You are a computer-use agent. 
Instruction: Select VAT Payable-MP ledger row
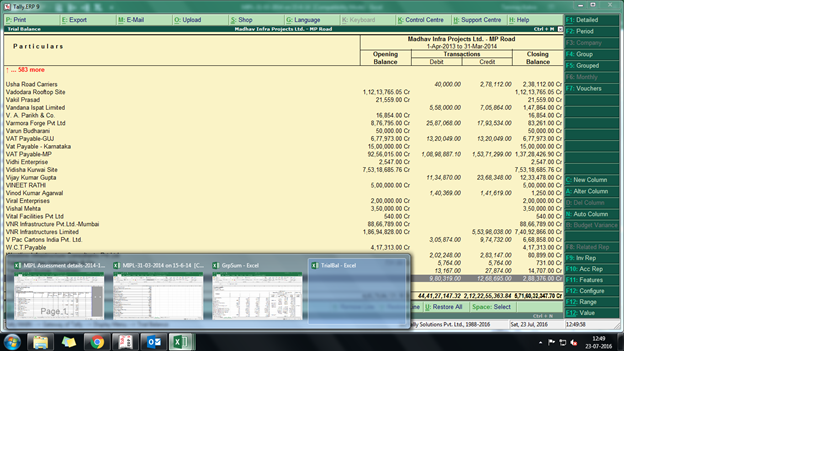284,155
